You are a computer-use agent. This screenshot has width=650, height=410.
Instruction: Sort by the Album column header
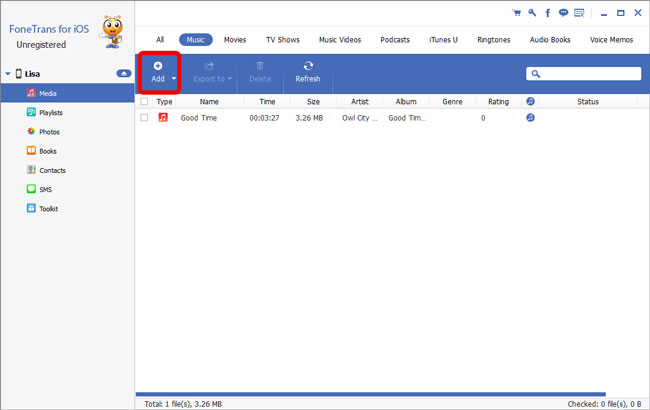click(406, 102)
